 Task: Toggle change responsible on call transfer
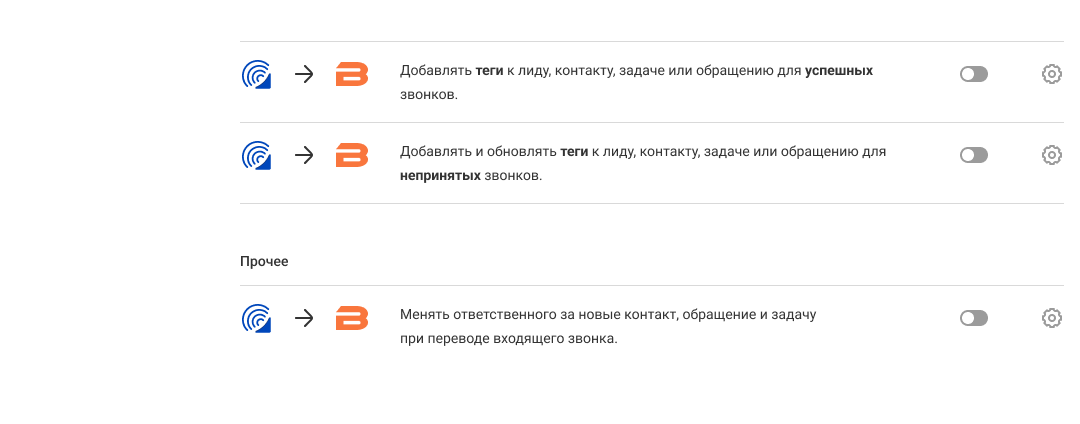pos(973,318)
